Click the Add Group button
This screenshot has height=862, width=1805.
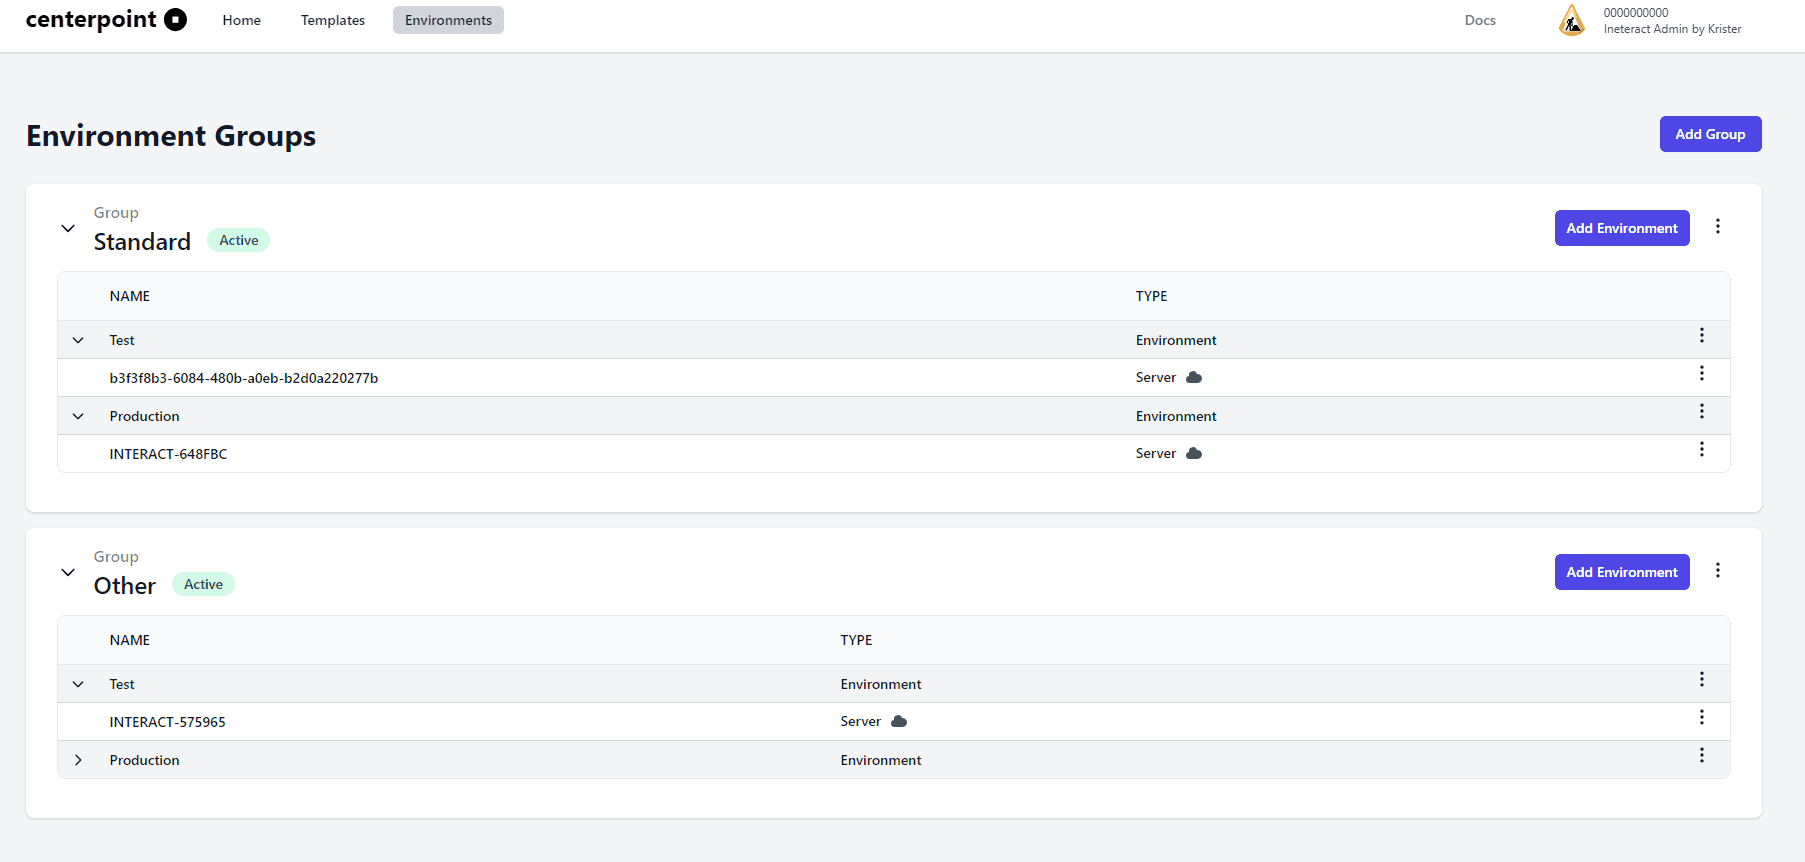(1709, 134)
